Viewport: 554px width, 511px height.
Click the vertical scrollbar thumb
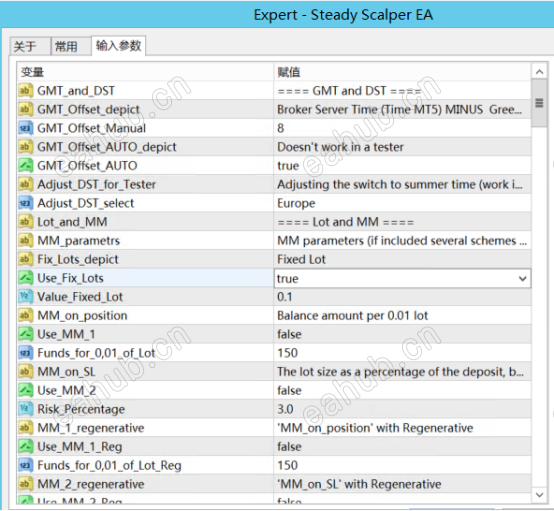pyautogui.click(x=540, y=103)
